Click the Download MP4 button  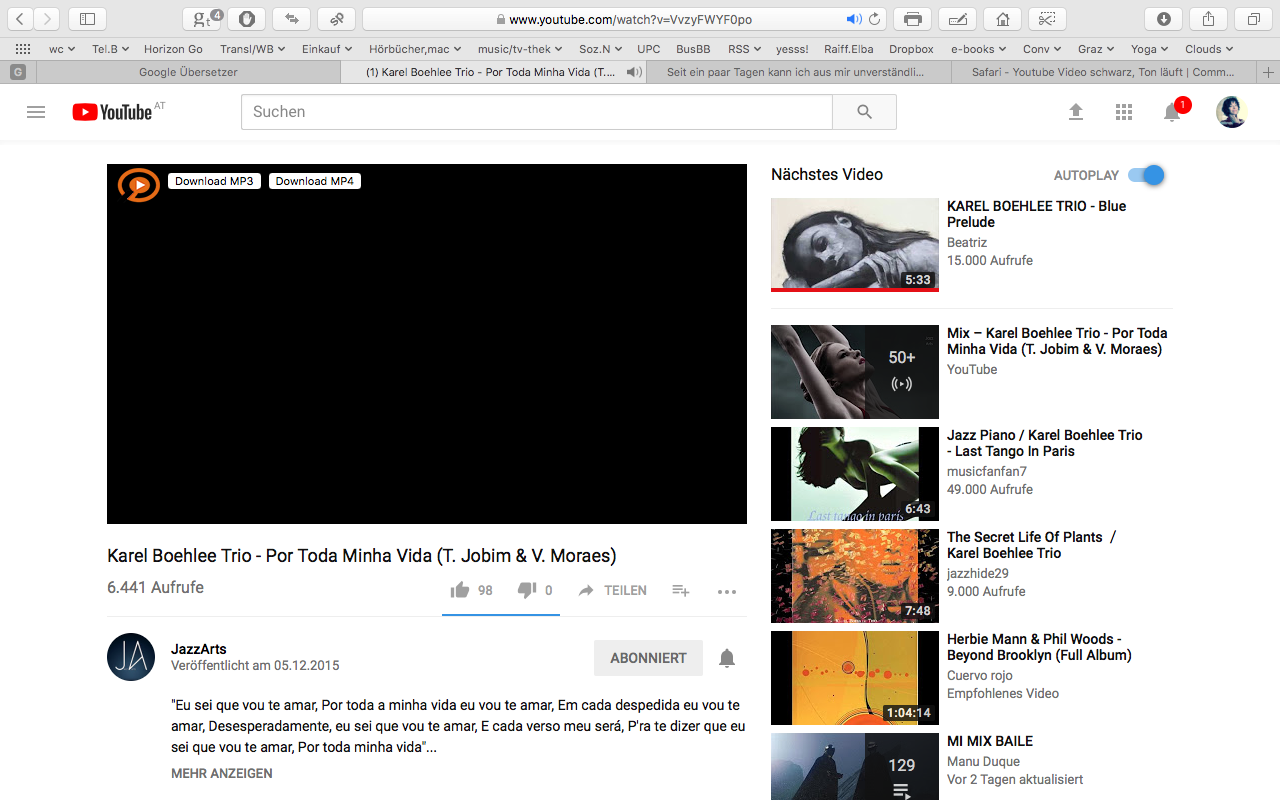point(315,181)
